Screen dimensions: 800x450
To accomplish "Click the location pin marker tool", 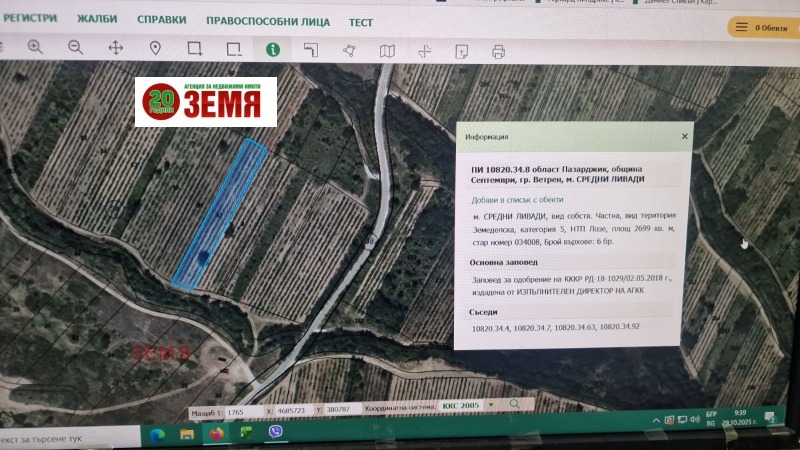I will 155,48.
